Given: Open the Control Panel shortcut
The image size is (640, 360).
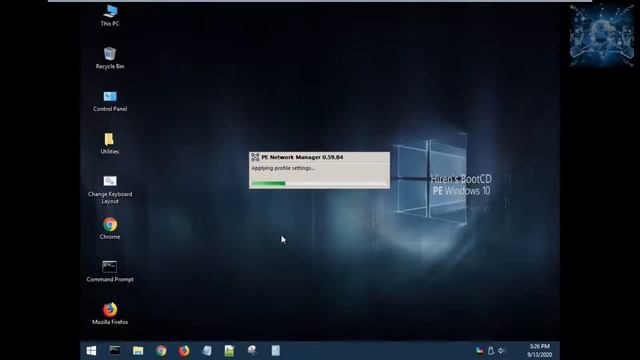Looking at the screenshot, I should coord(110,101).
